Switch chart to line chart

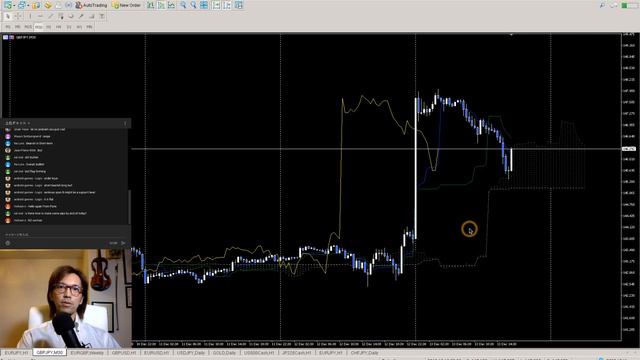pos(171,5)
